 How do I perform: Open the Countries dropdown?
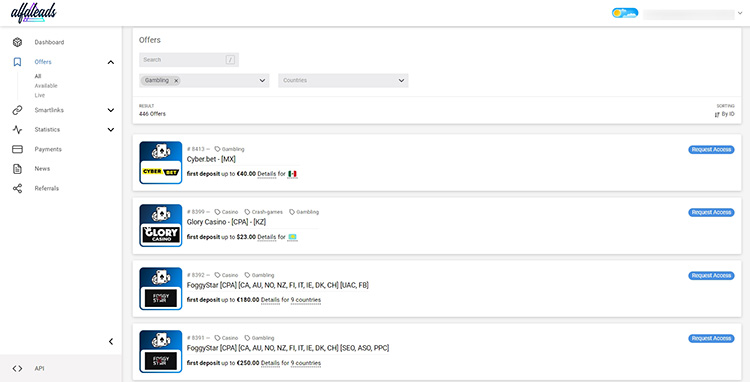point(343,80)
